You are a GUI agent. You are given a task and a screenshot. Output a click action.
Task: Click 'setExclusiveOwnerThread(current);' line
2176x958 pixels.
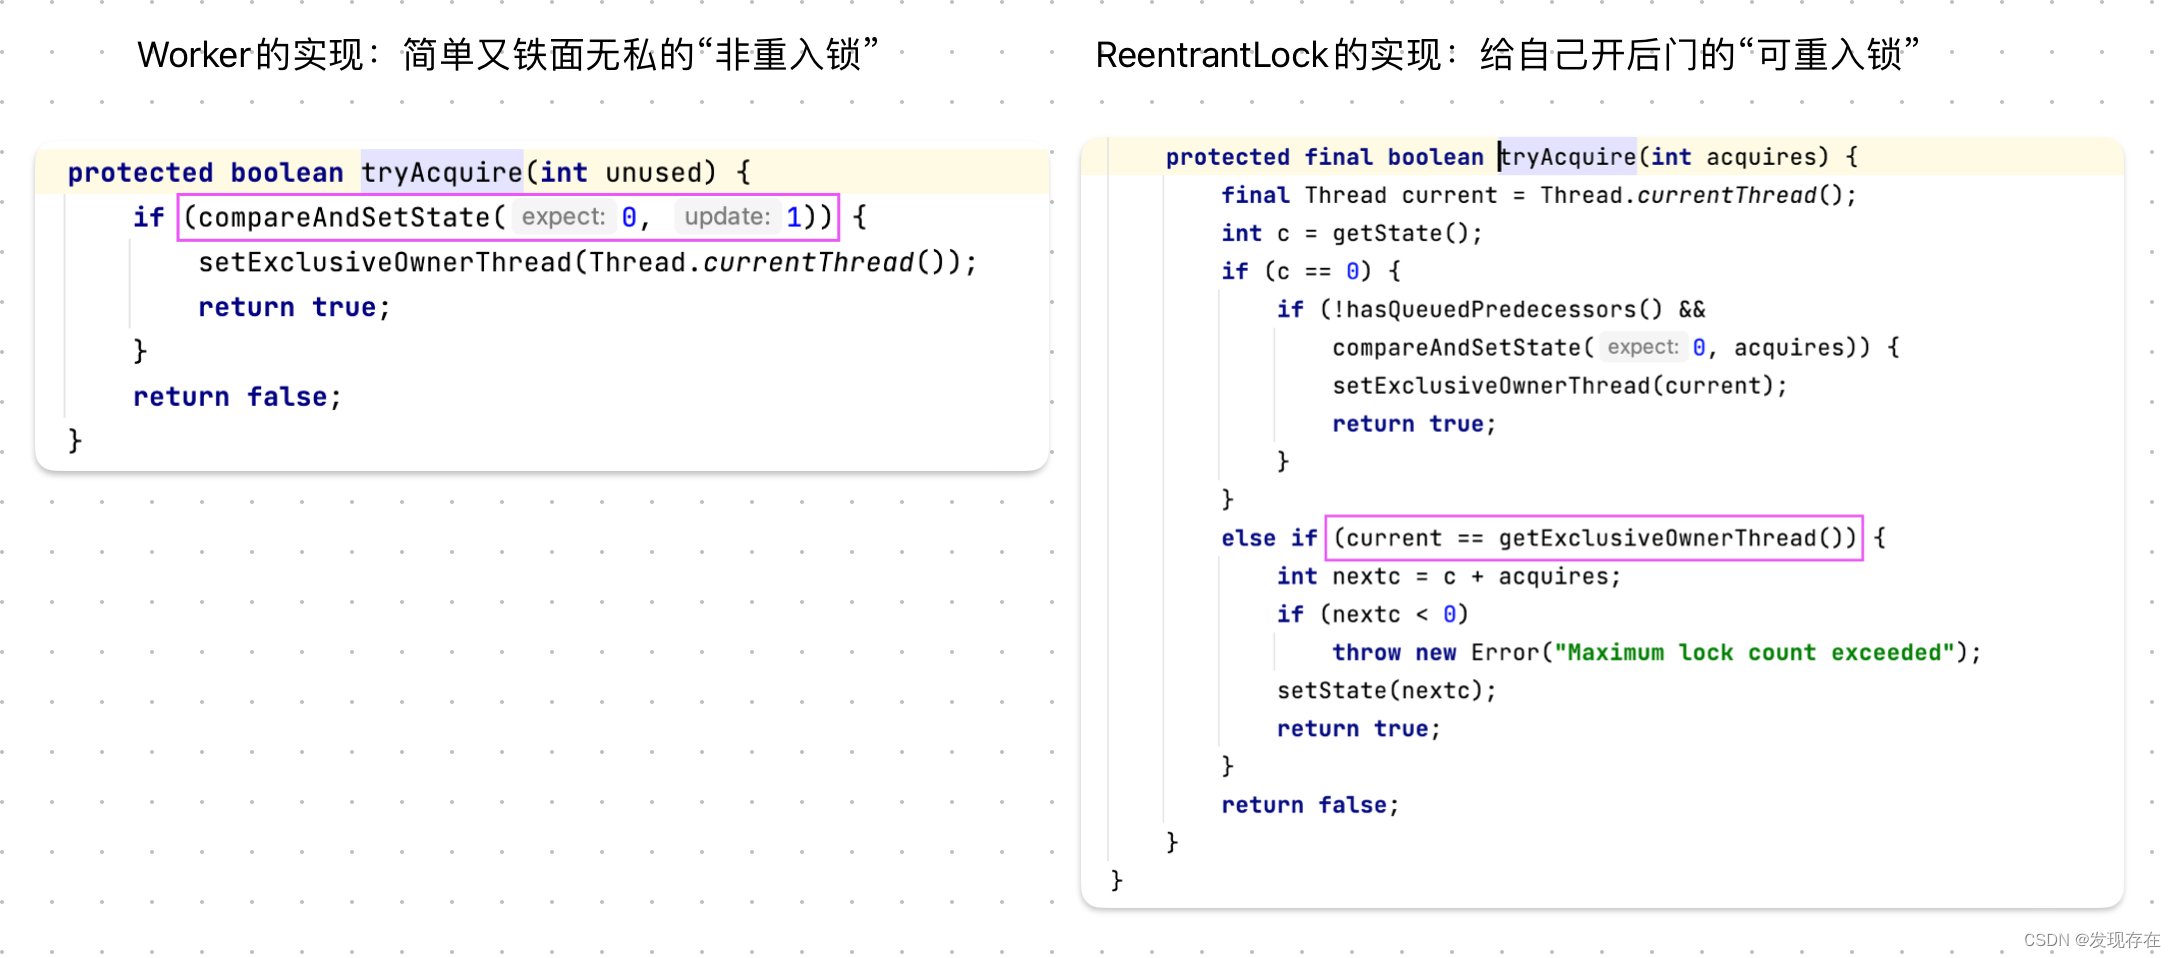(1560, 385)
